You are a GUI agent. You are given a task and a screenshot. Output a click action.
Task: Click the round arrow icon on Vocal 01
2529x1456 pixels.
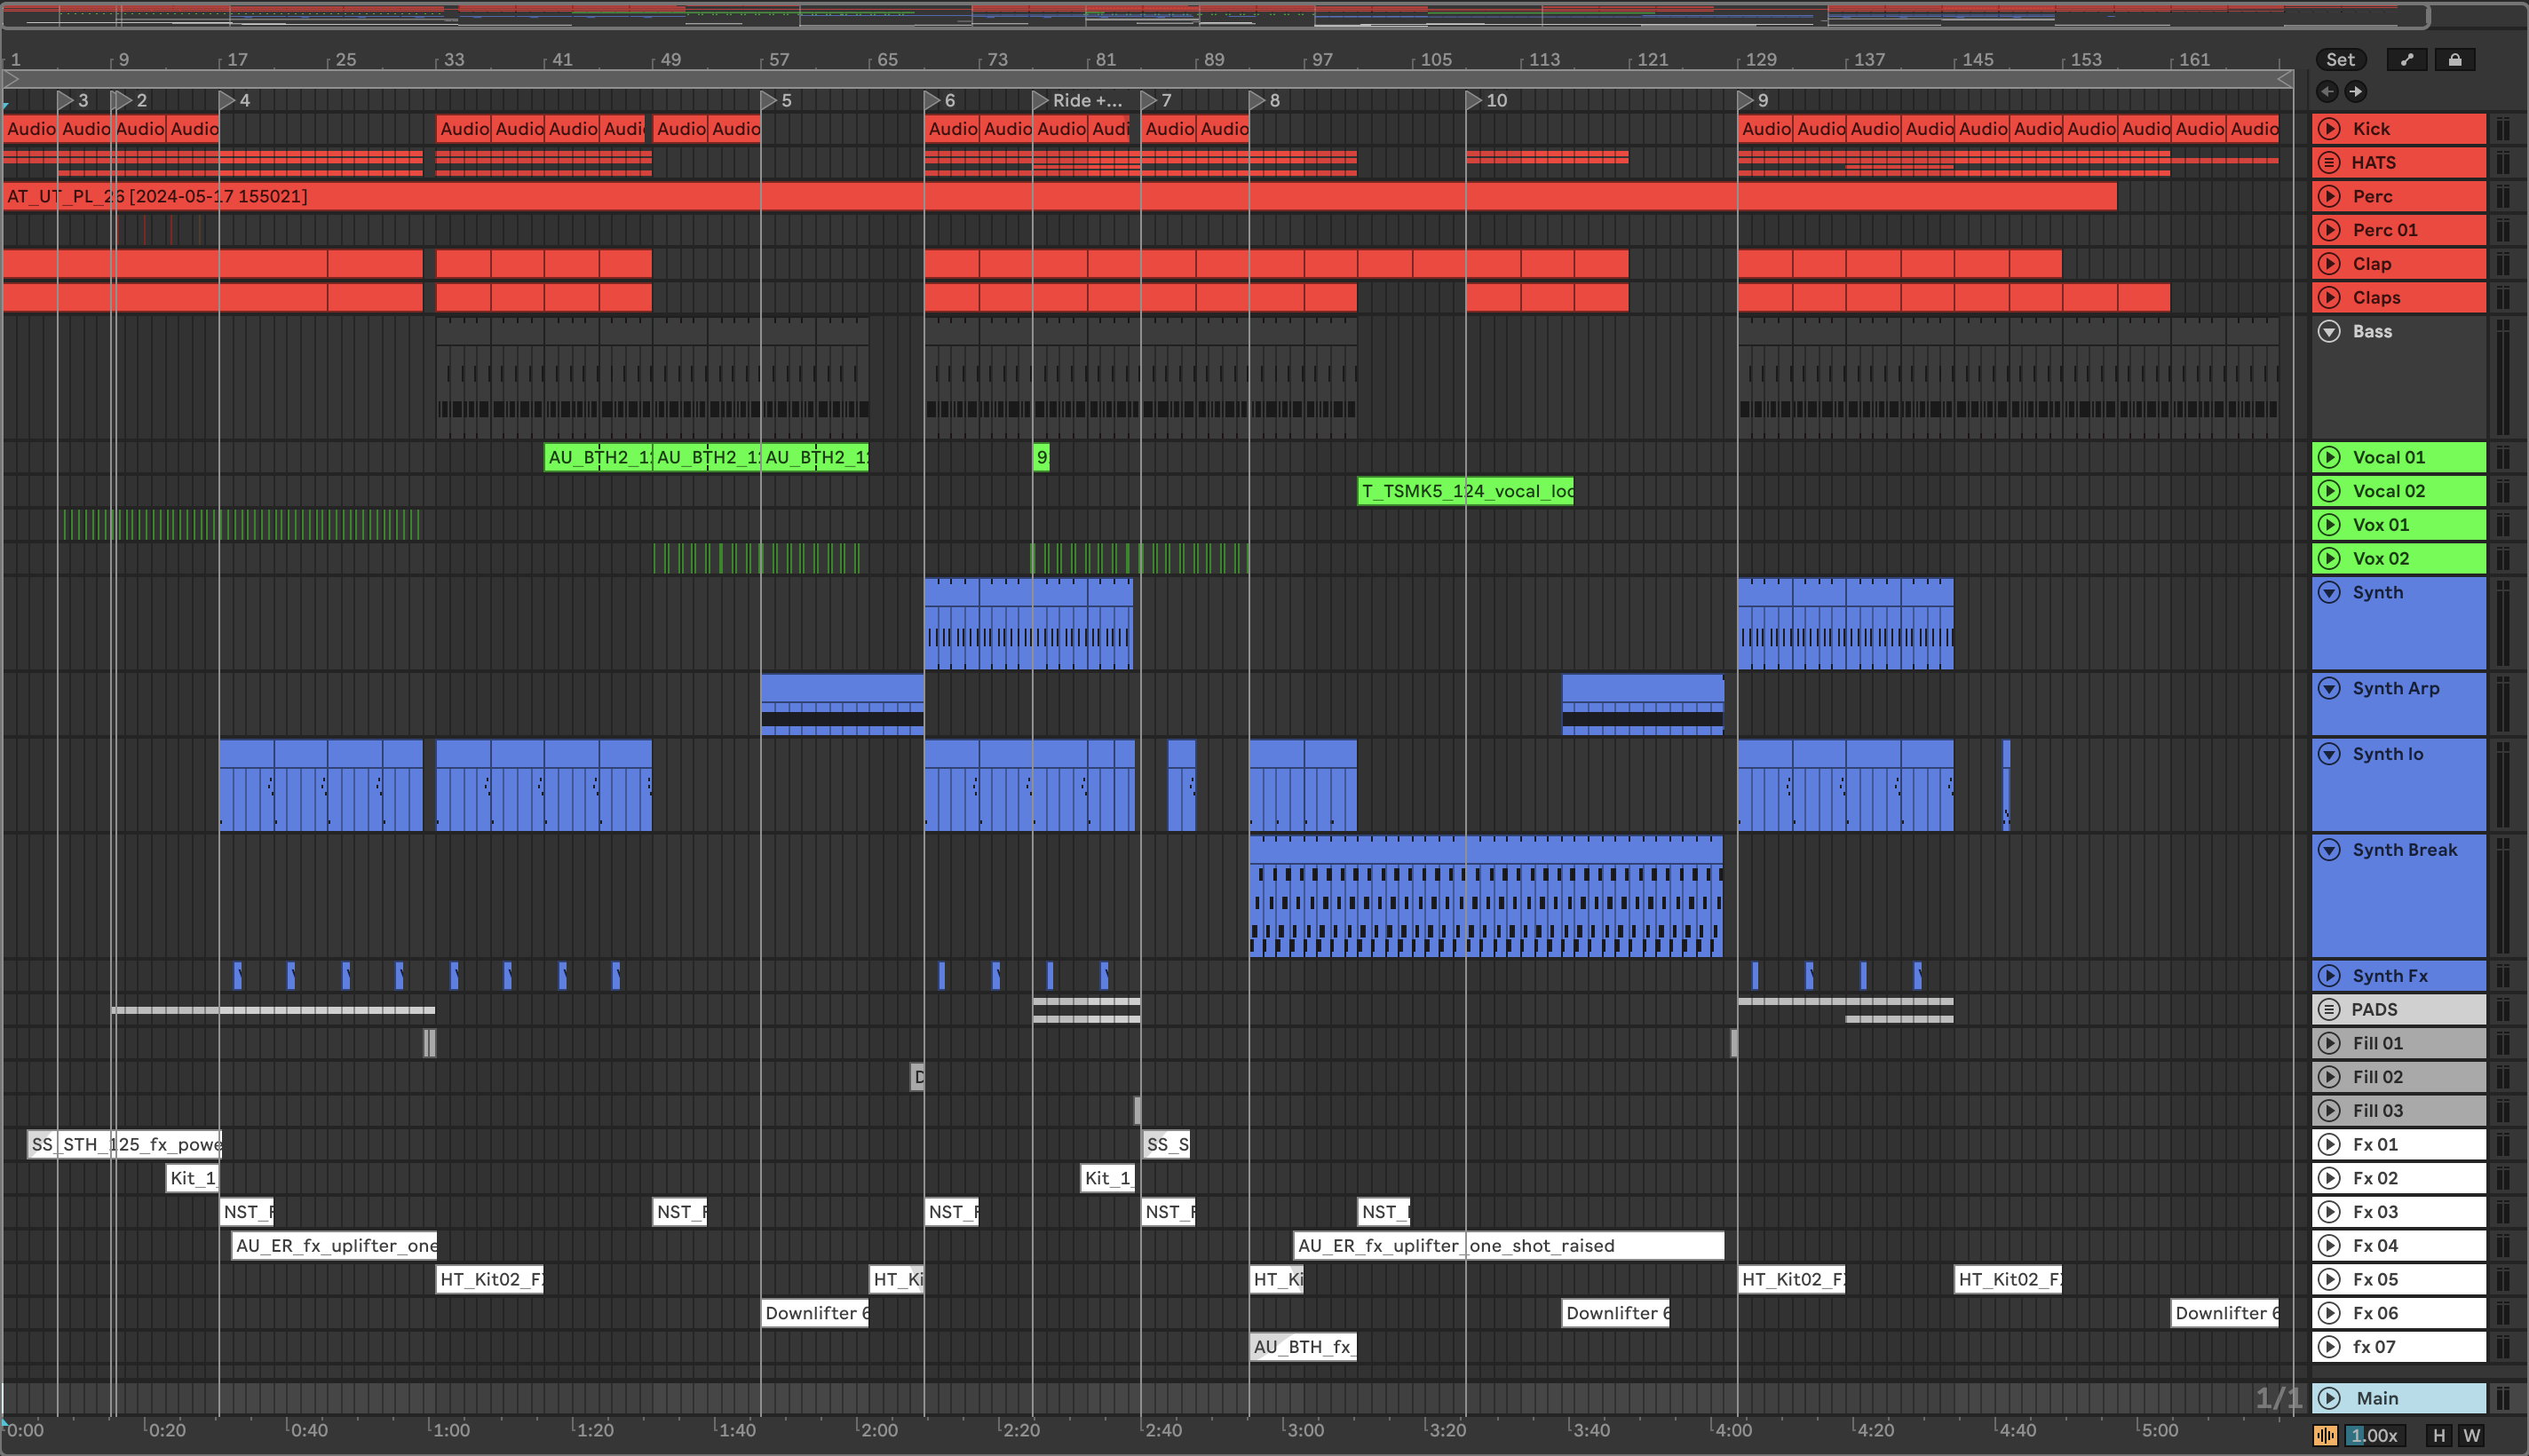pos(2329,457)
